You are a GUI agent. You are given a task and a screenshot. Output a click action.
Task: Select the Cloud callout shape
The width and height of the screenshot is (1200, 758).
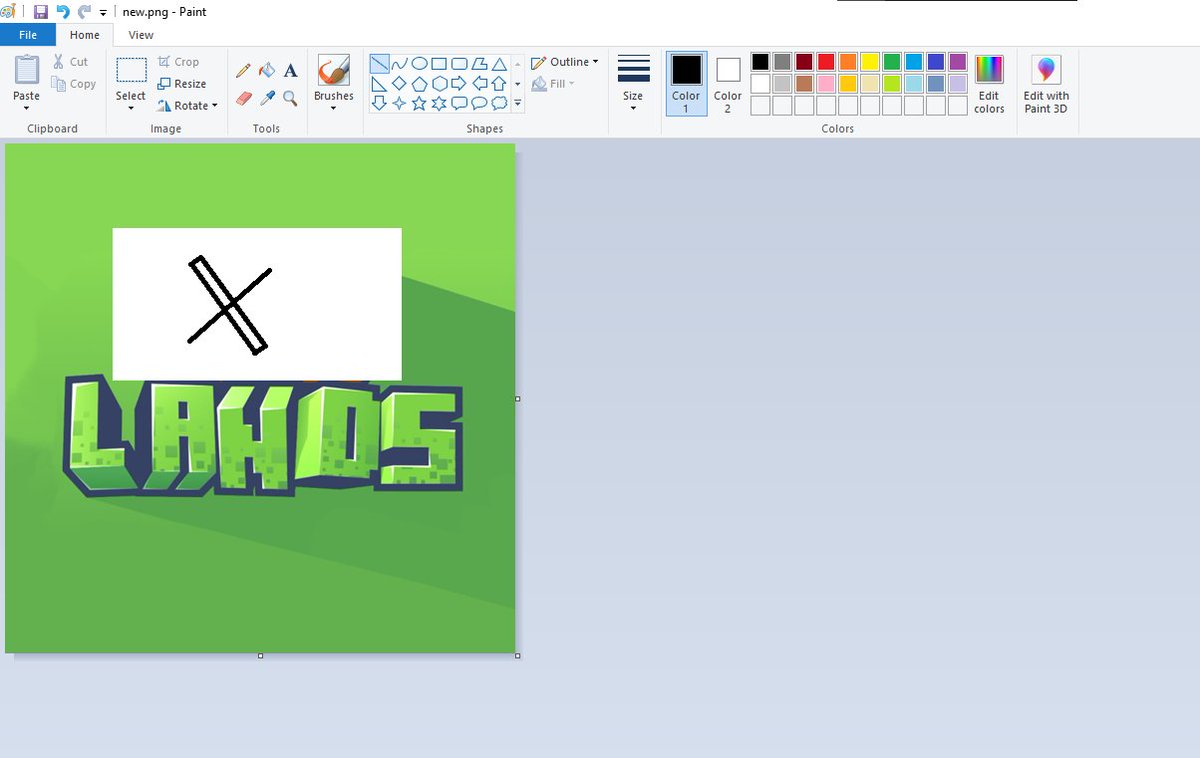pos(499,103)
